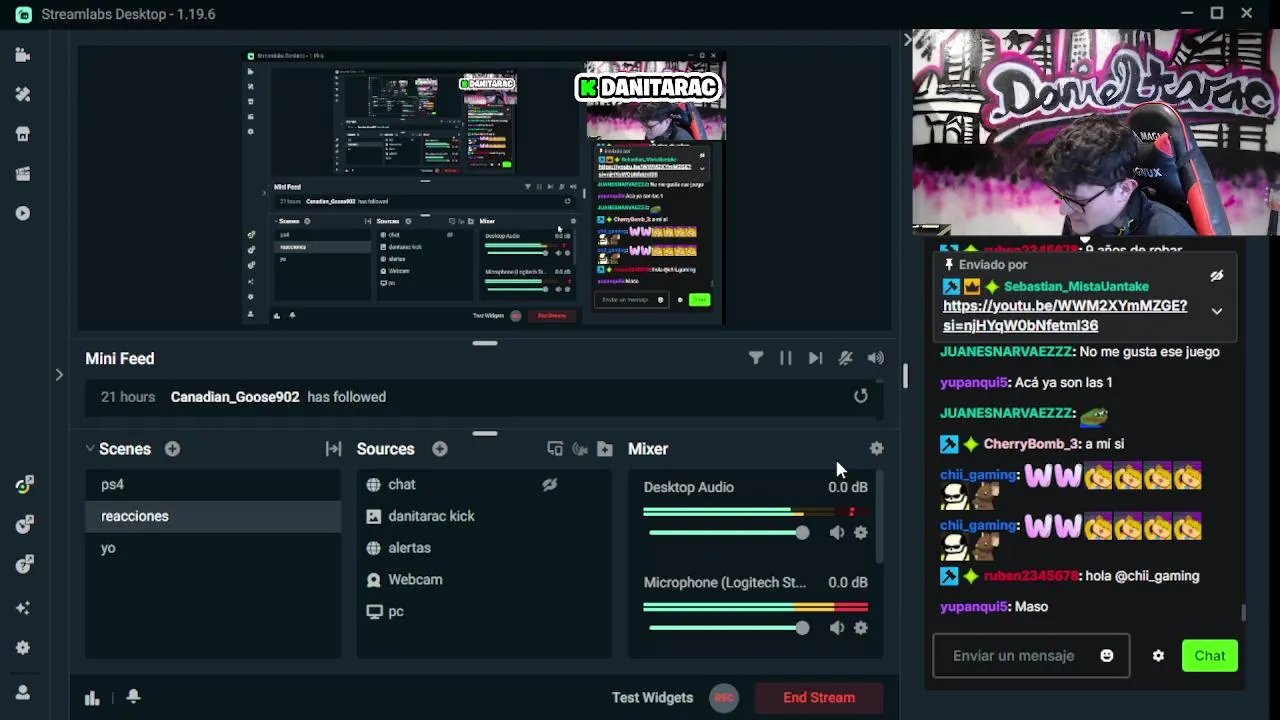Open performance stats bar chart icon
This screenshot has width=1280, height=720.
click(92, 698)
